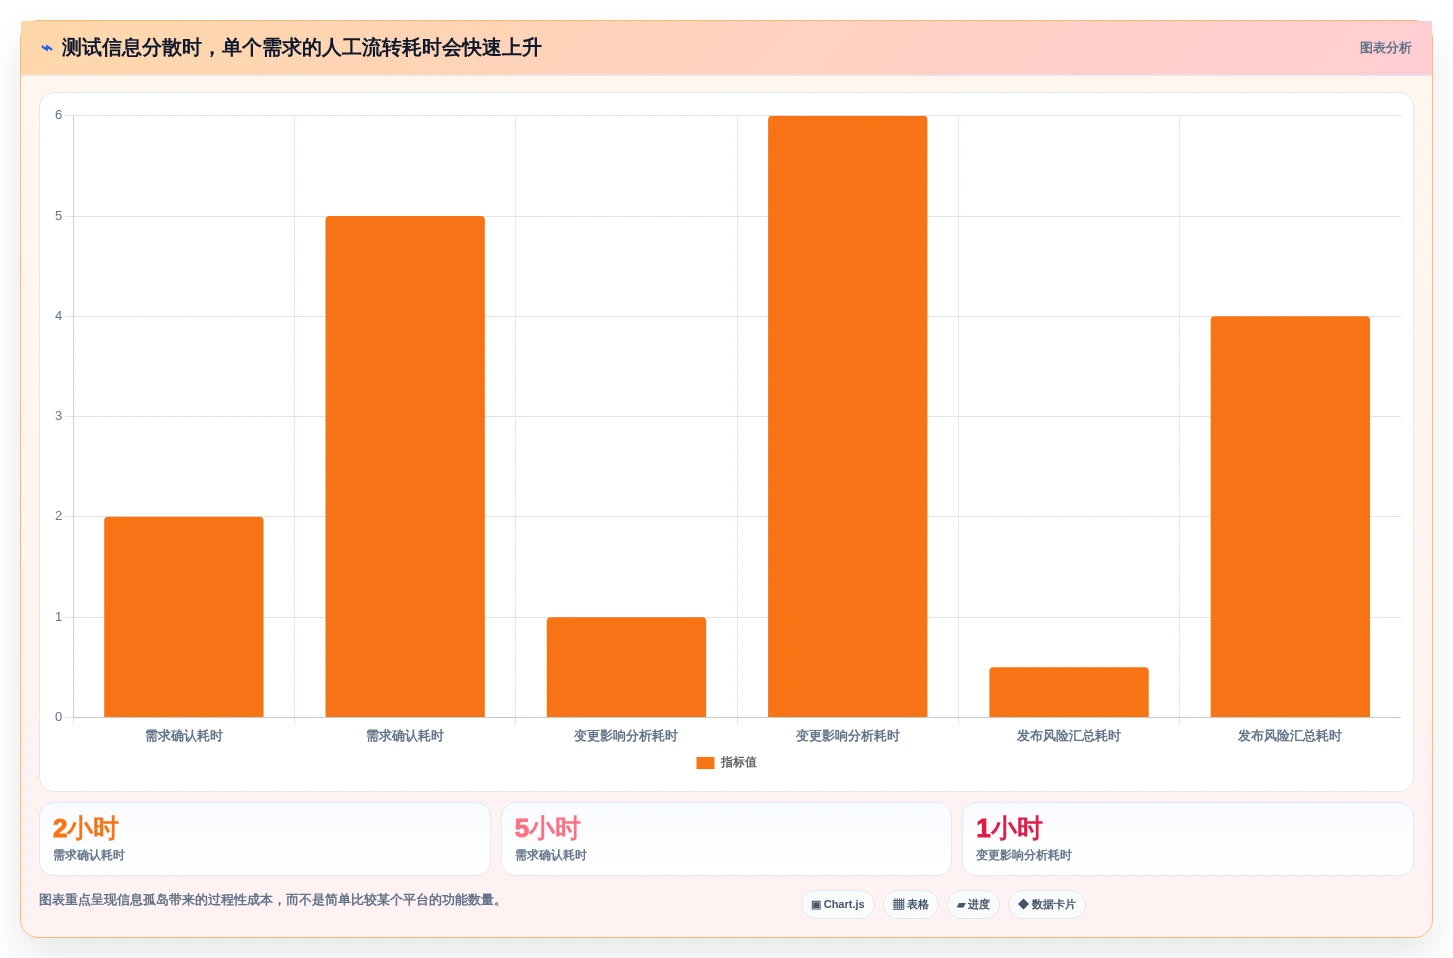Click the y-axis tick label 2
Image resolution: width=1453 pixels, height=958 pixels.
(x=58, y=516)
